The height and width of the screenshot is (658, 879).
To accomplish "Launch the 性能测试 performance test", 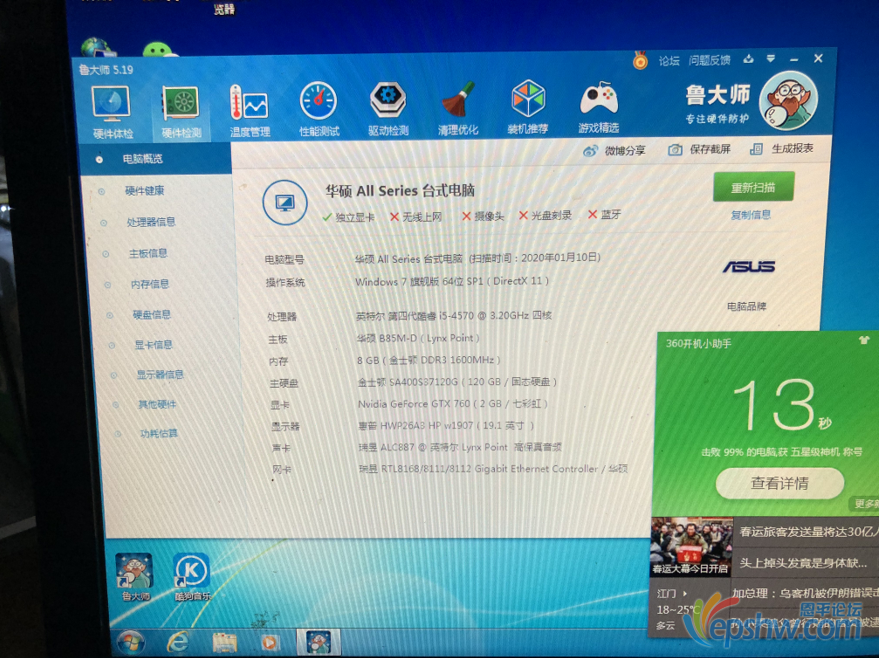I will tap(319, 110).
